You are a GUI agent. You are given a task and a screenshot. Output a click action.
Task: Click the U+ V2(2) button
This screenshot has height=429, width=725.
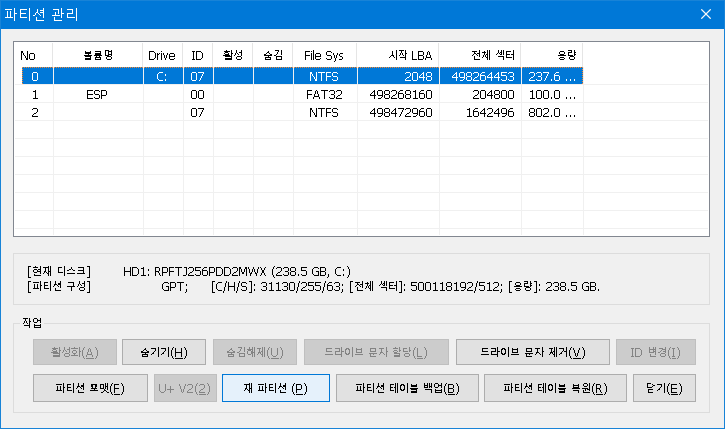[185, 388]
